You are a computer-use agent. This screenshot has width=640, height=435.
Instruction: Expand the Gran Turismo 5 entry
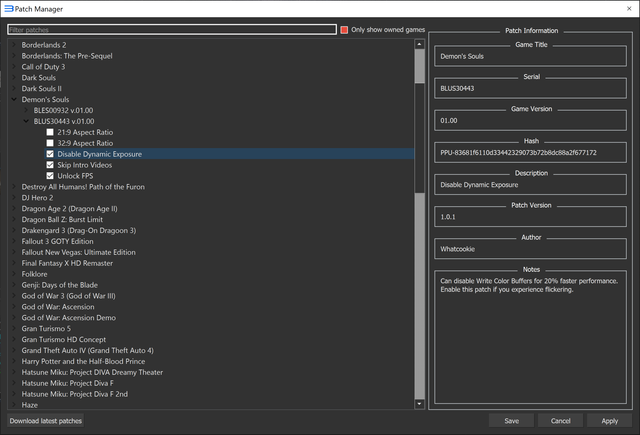(x=14, y=328)
